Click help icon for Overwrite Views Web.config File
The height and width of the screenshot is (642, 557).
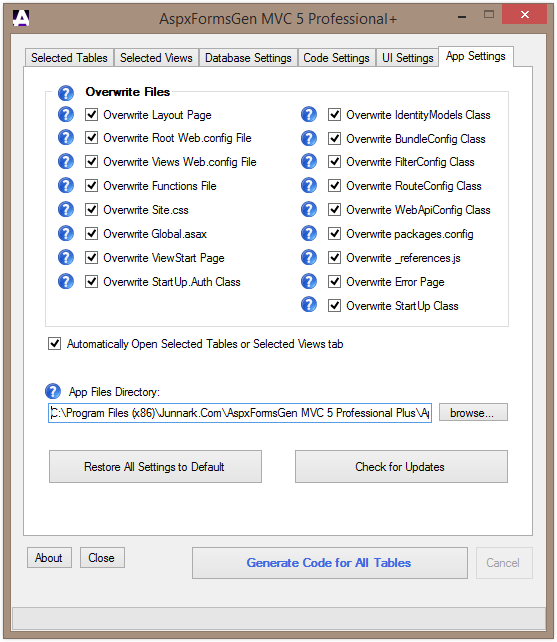pos(66,161)
